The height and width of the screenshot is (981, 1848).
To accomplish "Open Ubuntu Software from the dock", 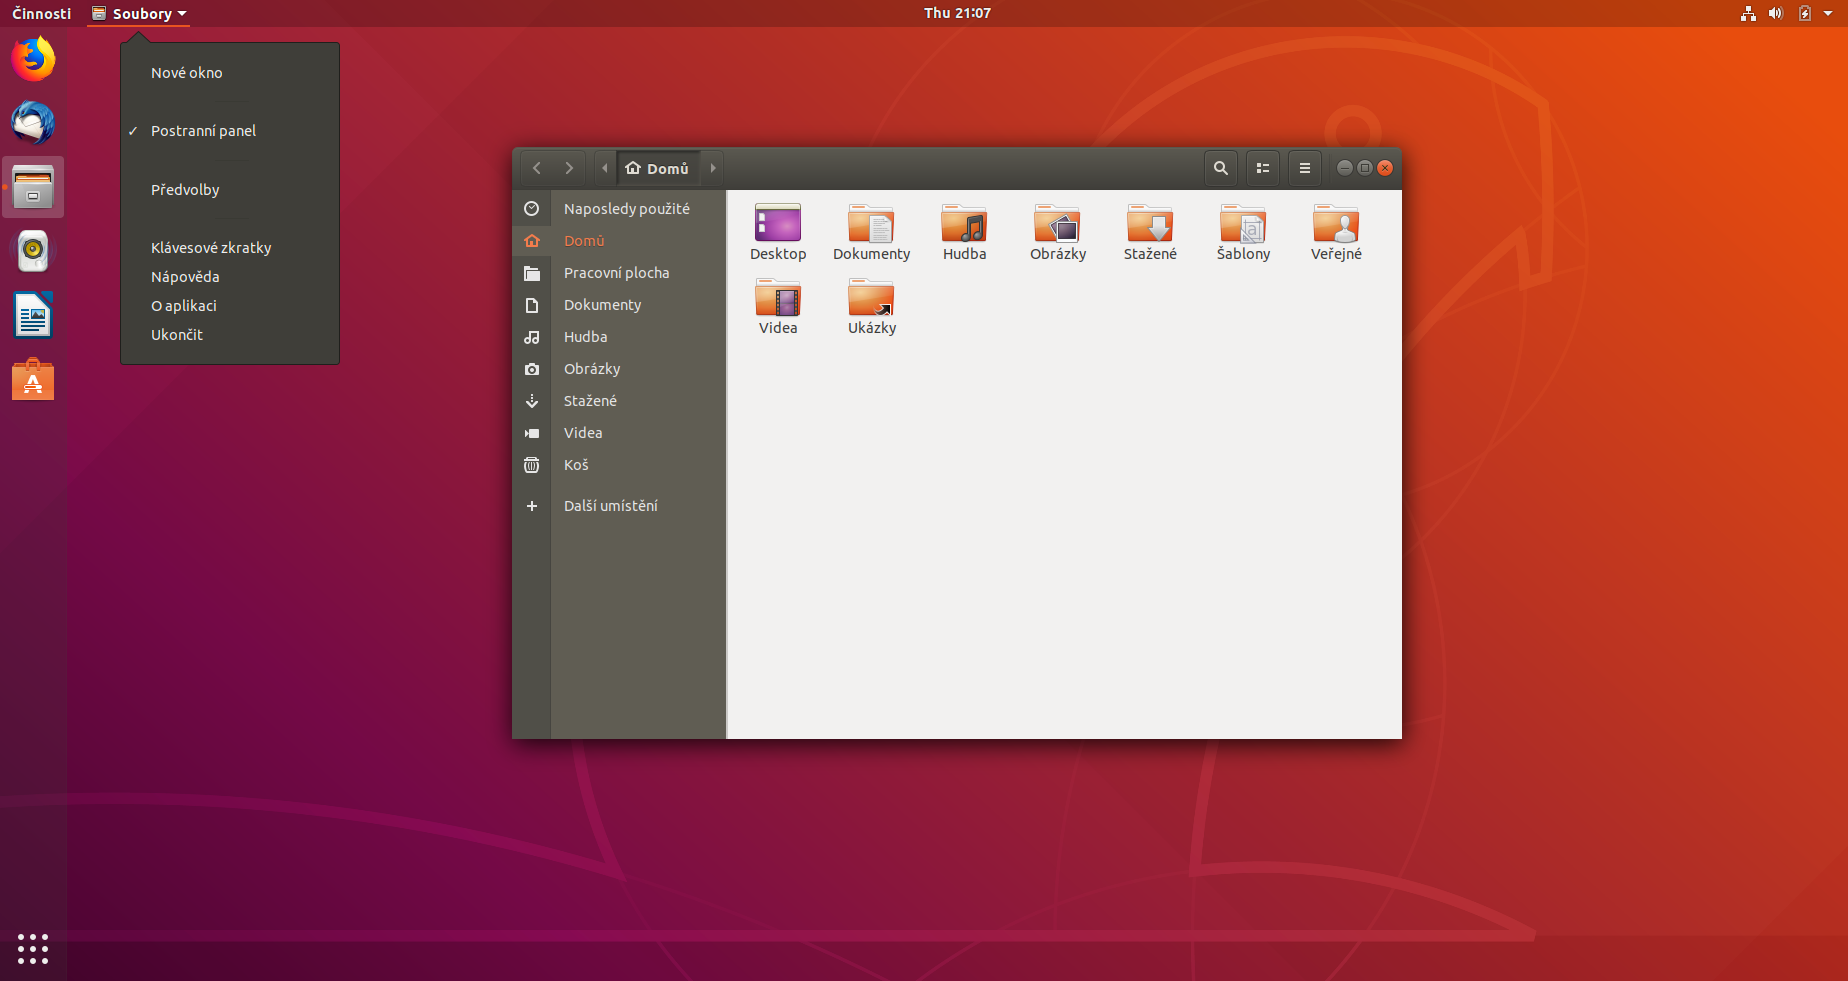I will point(33,380).
